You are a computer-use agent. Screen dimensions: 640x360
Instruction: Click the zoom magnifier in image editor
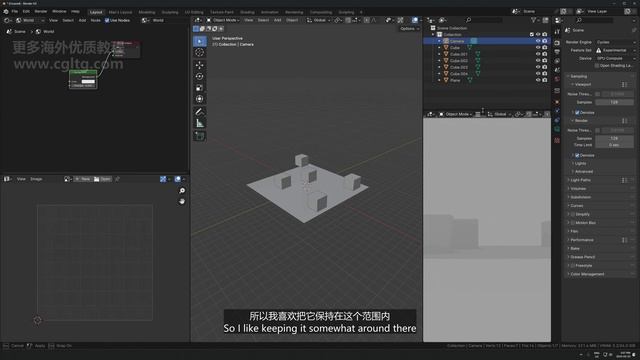tap(182, 191)
